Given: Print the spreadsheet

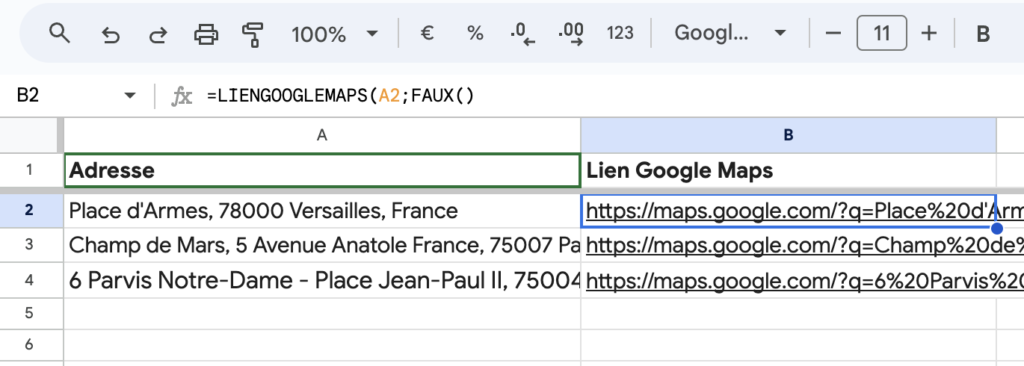Looking at the screenshot, I should click(206, 34).
